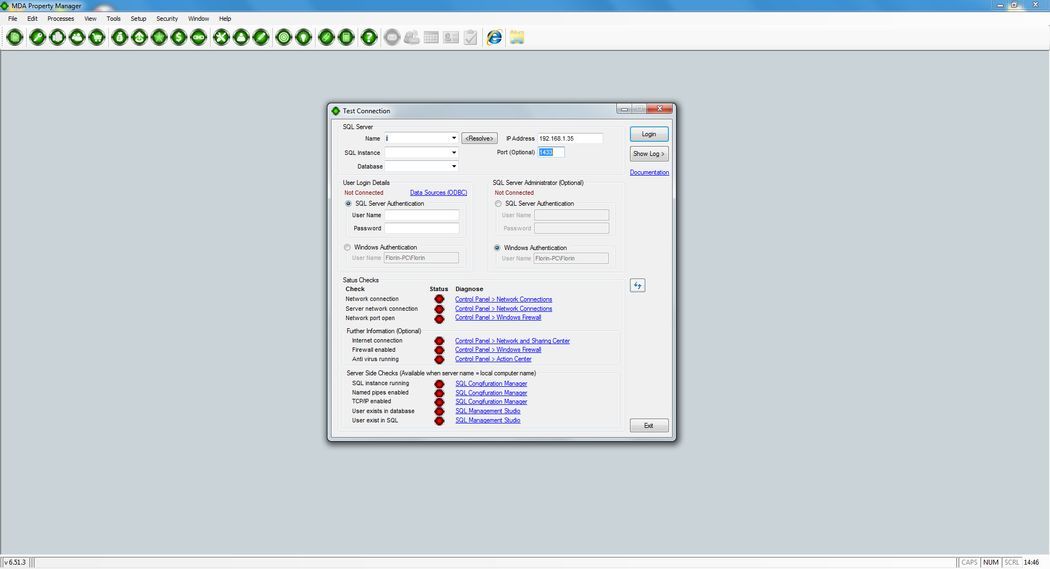Screen dimensions: 1050x569
Task: Open SQL Configuration Manager link for TCP/IP enabled
Action: pos(492,402)
